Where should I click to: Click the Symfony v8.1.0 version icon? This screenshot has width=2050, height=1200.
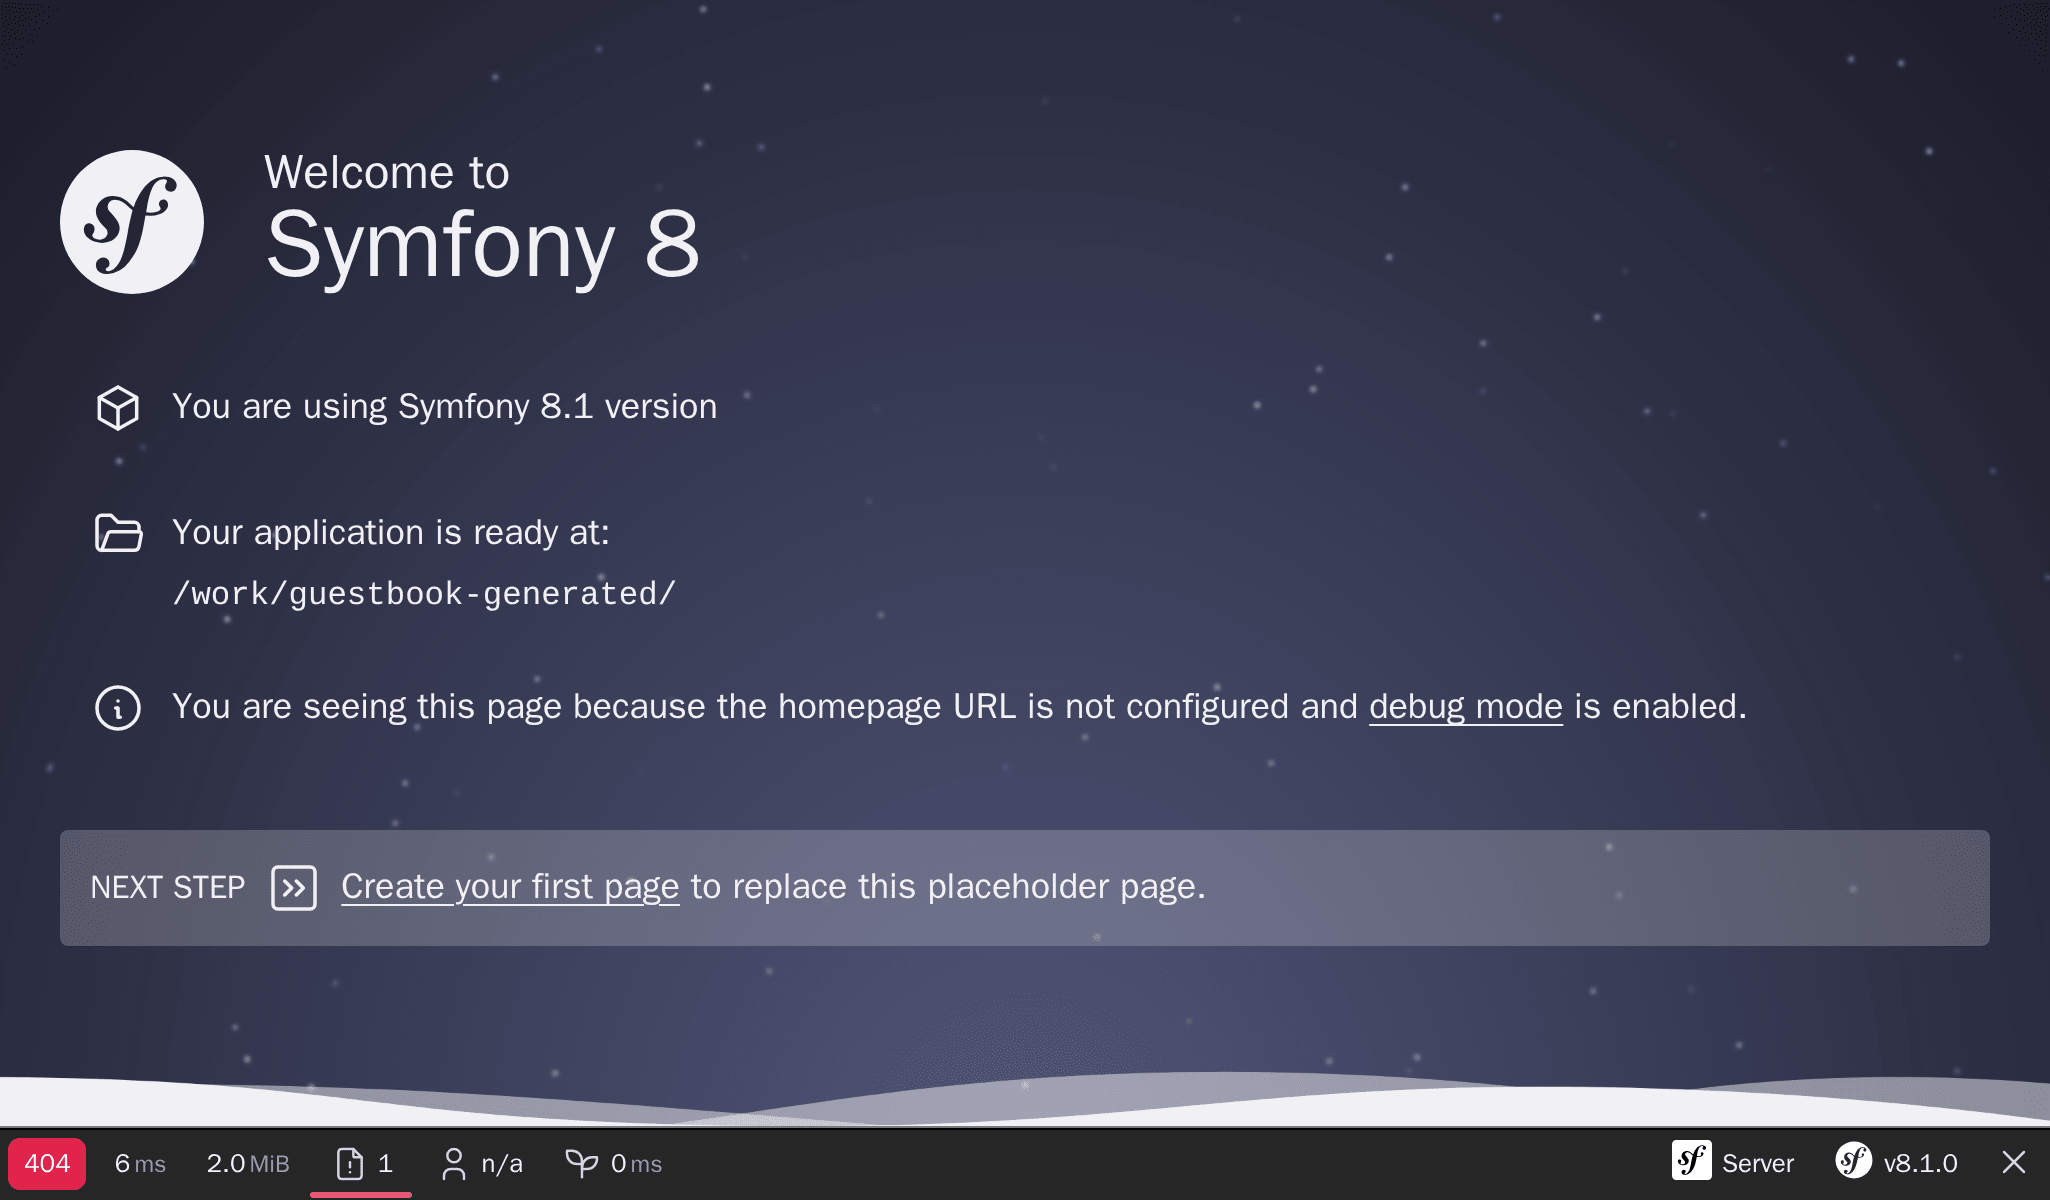click(x=1854, y=1161)
